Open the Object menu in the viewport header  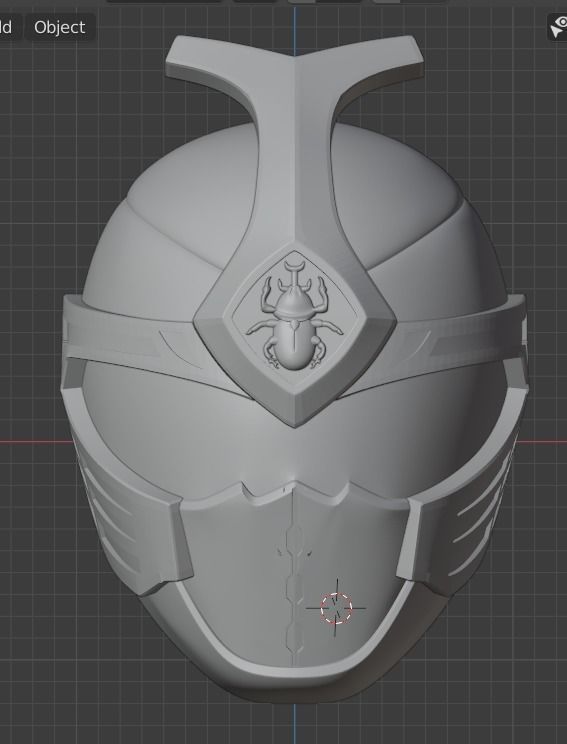point(60,27)
